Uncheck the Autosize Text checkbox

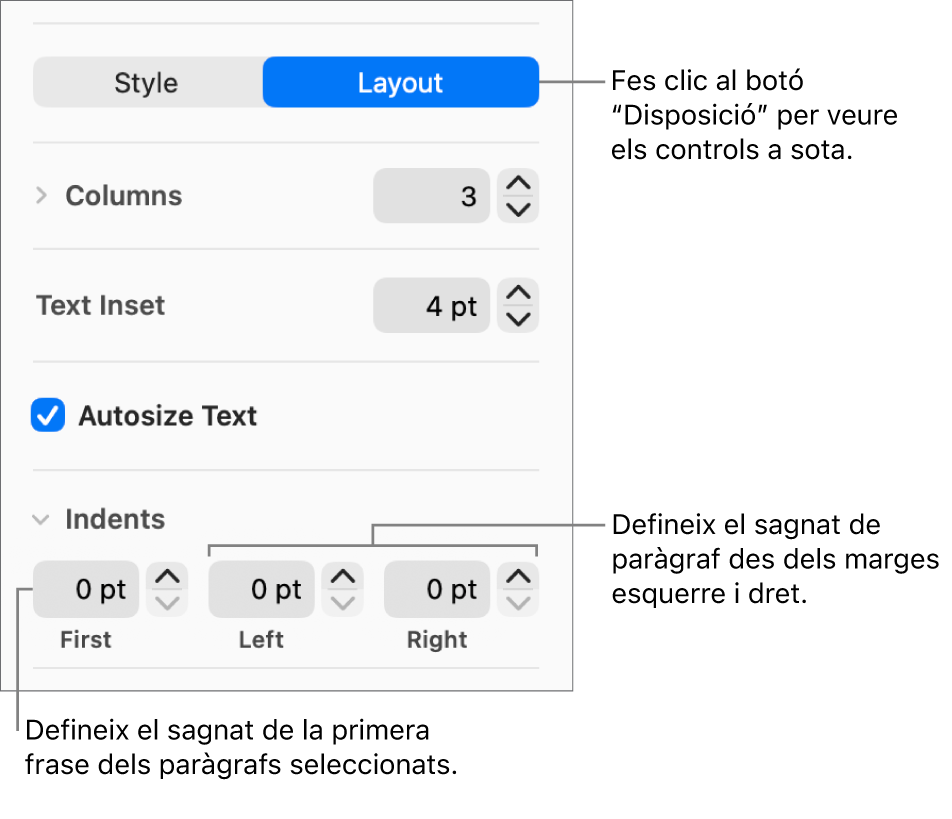(x=48, y=416)
